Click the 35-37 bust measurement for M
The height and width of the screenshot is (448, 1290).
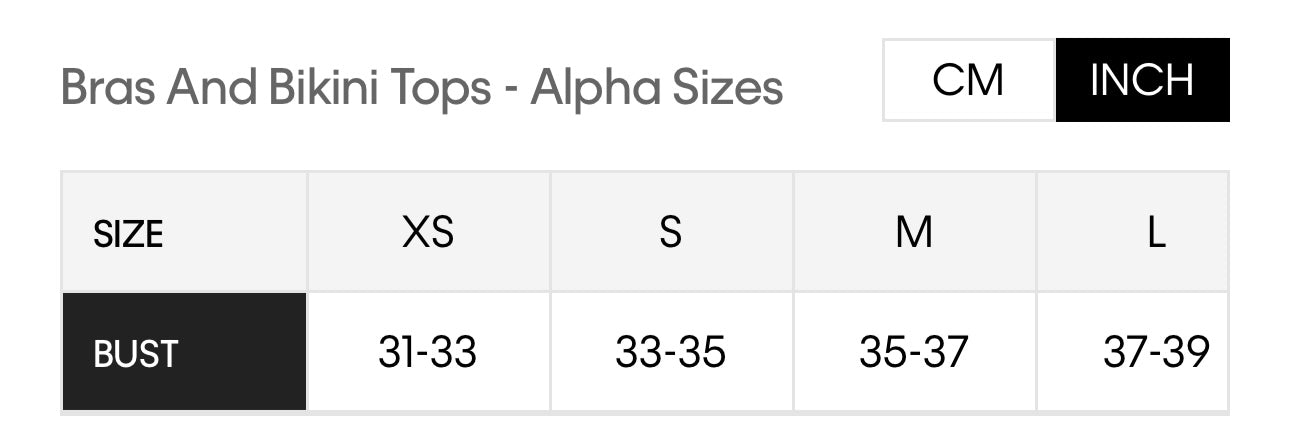click(914, 353)
